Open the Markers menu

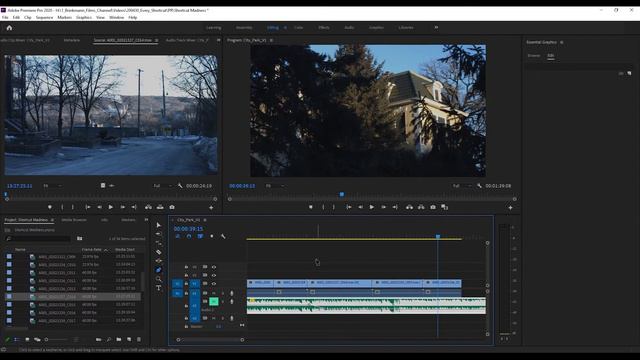click(x=64, y=18)
